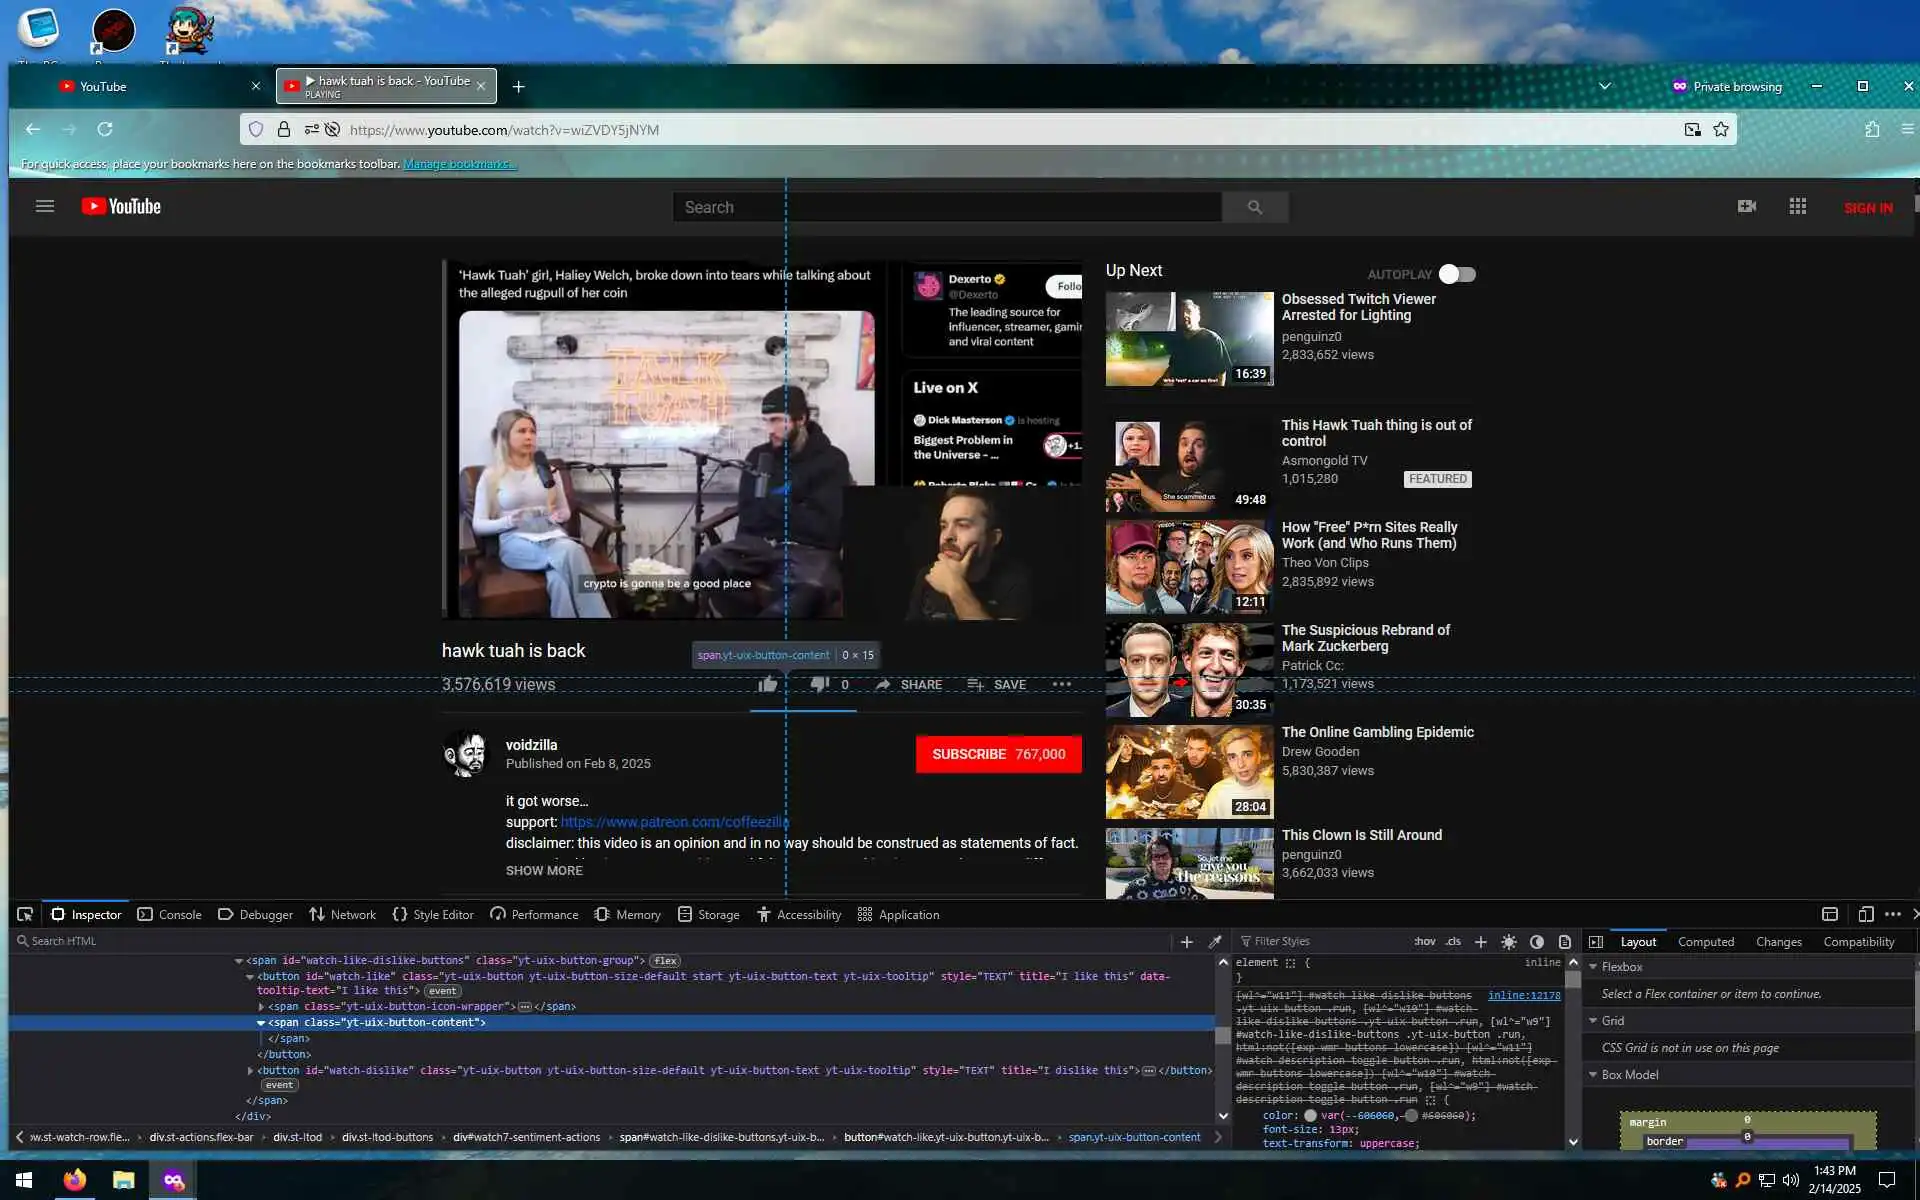Image resolution: width=1920 pixels, height=1200 pixels.
Task: Collapse the Flexbox section
Action: click(x=1593, y=967)
